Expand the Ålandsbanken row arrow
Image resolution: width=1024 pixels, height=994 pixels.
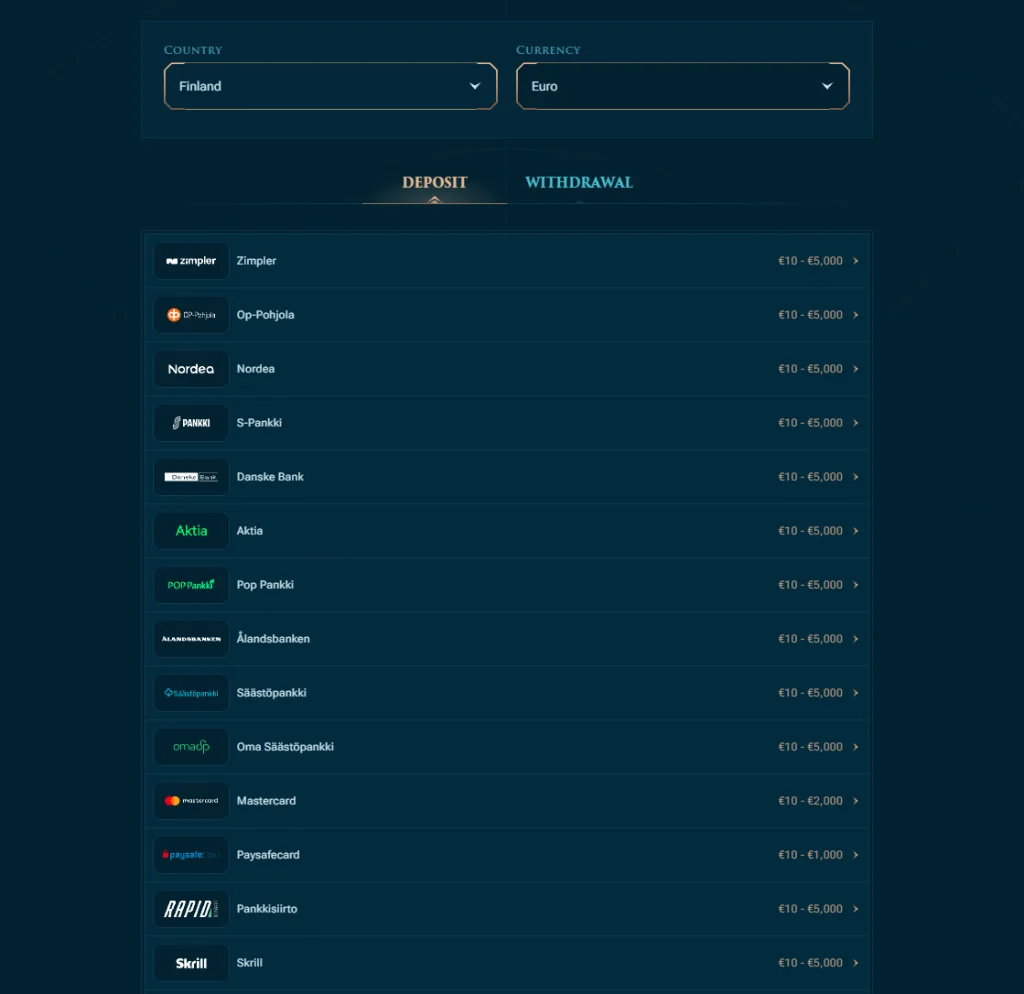(x=855, y=639)
